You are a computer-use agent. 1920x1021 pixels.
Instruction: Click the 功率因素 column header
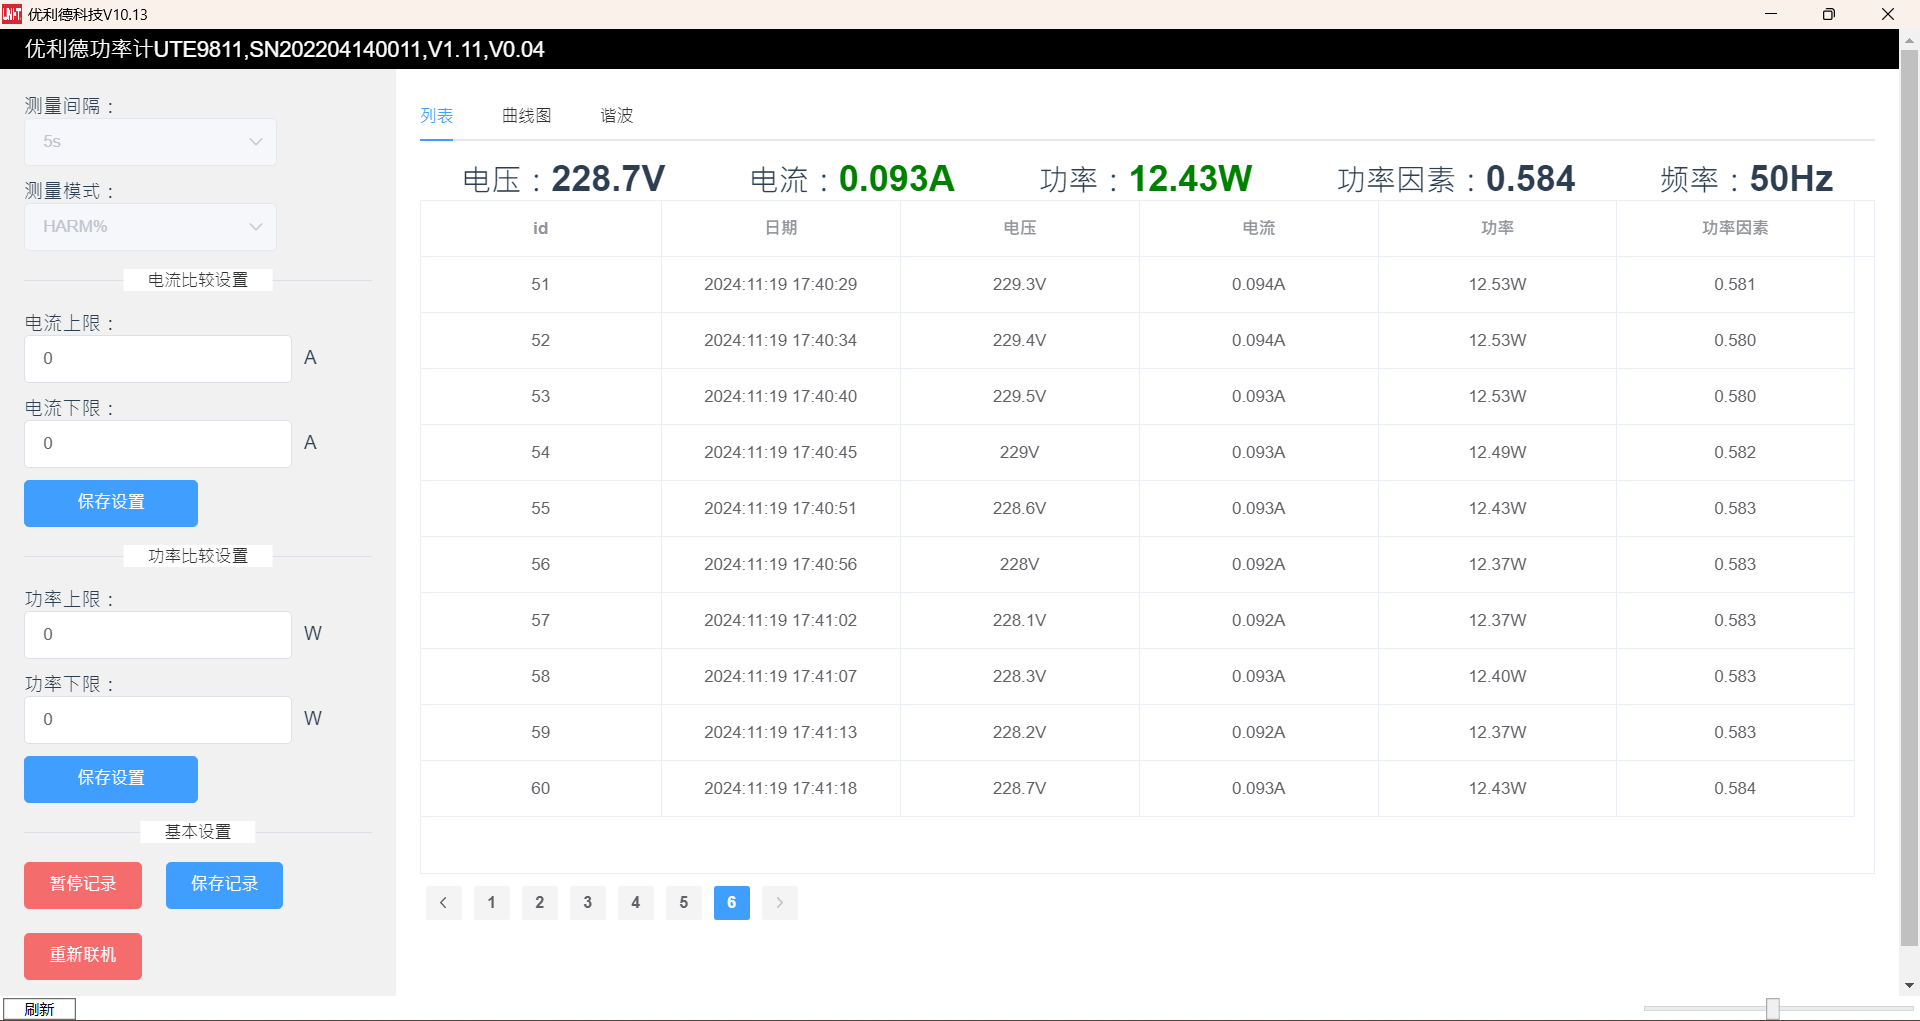tap(1735, 229)
